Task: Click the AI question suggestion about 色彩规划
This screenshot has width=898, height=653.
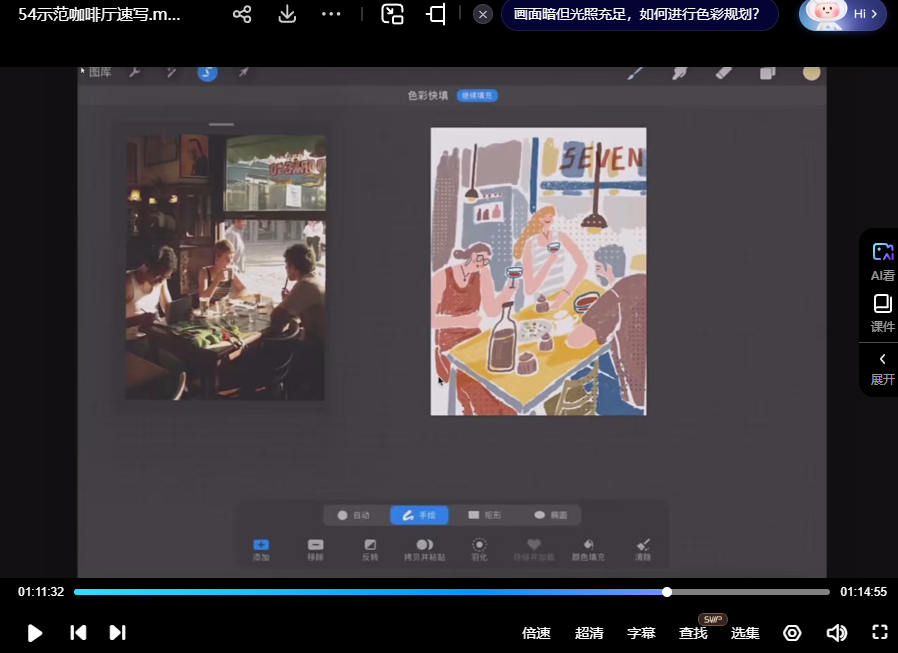Action: tap(636, 15)
